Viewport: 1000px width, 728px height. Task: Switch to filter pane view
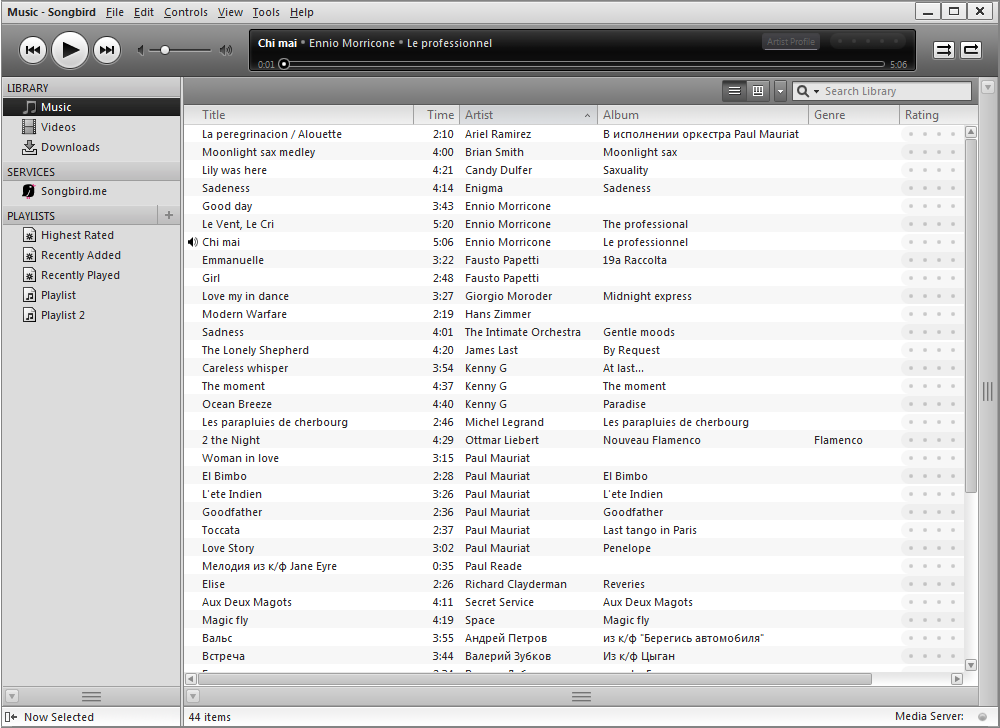tap(758, 91)
